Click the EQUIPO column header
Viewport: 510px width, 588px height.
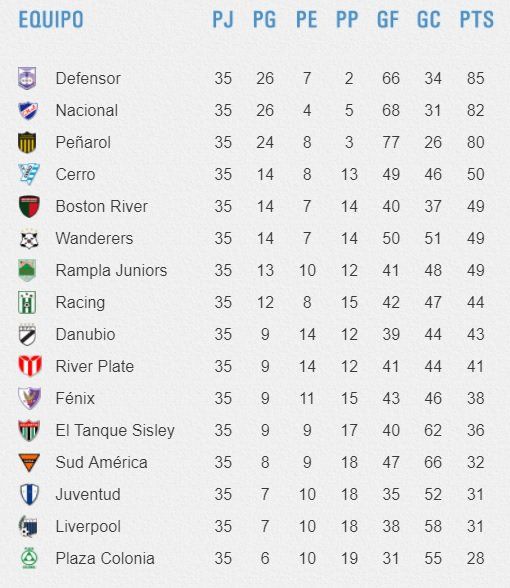tap(51, 20)
